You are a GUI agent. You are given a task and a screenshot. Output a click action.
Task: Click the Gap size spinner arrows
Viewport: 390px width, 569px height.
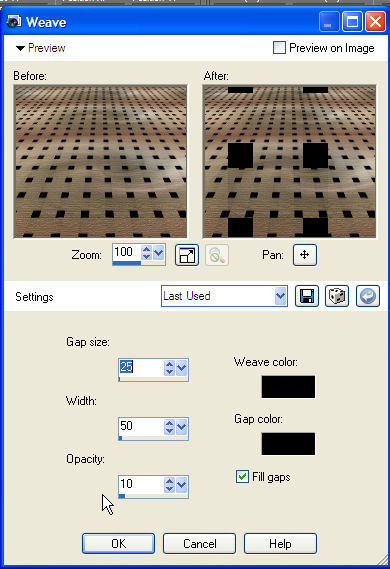click(169, 368)
